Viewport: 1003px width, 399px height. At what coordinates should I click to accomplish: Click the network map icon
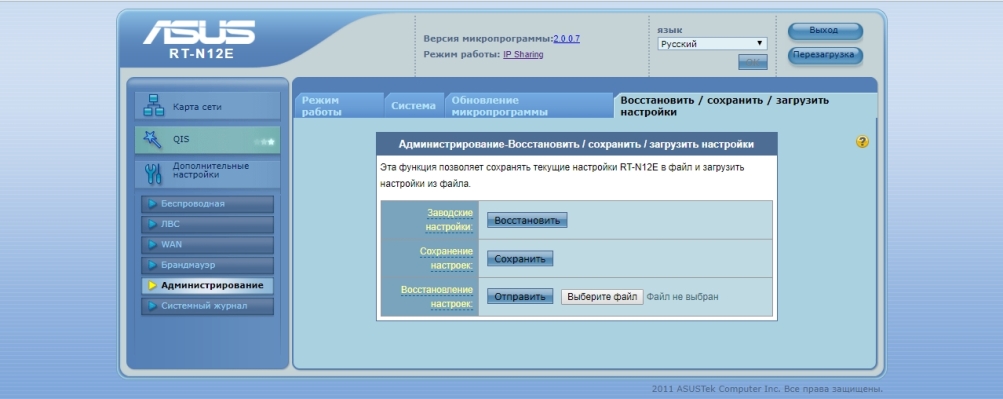[154, 106]
